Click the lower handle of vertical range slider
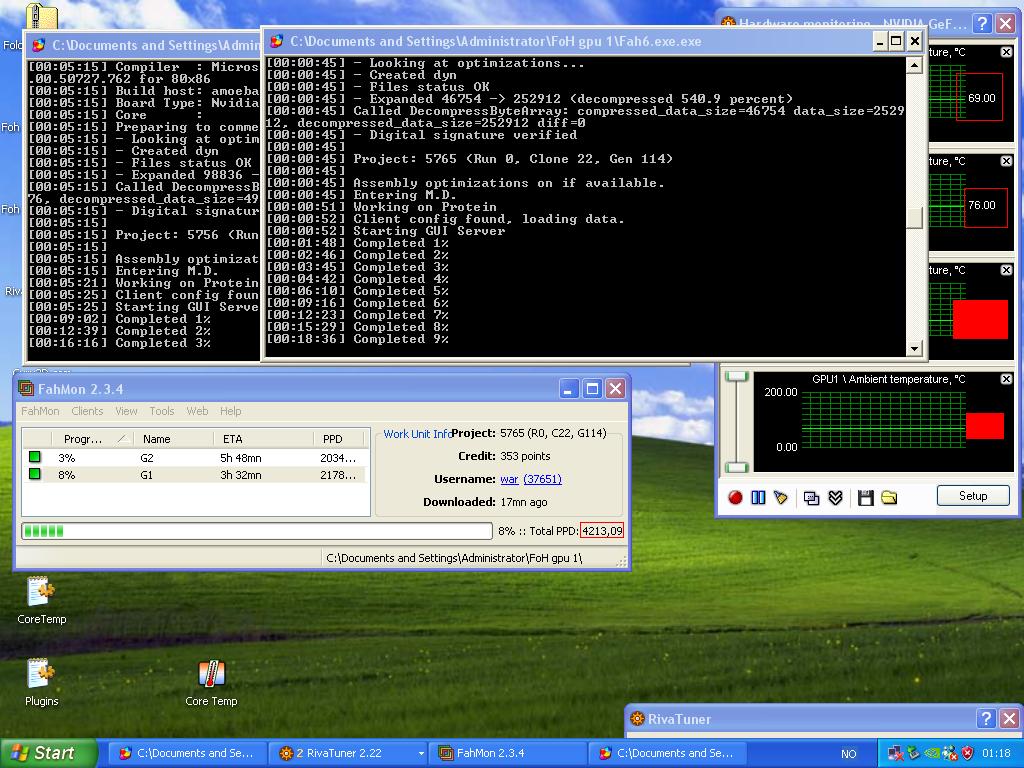The height and width of the screenshot is (768, 1024). [x=737, y=467]
